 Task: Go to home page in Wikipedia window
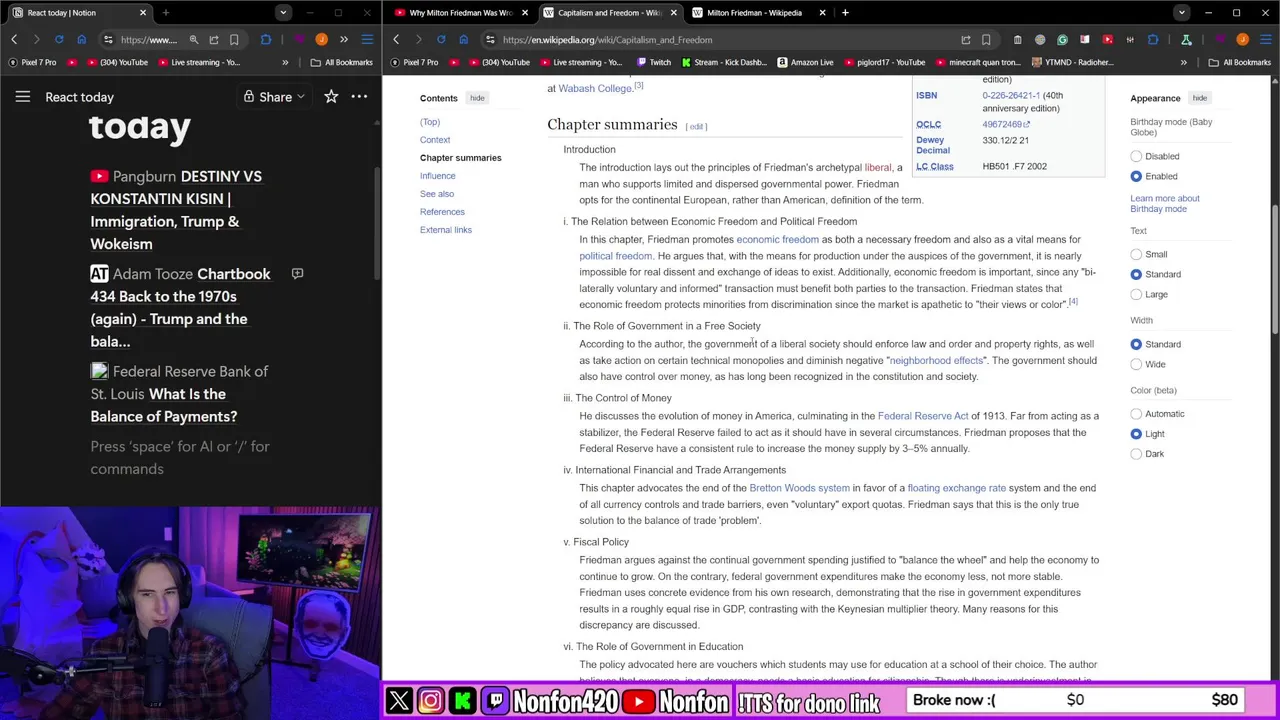[464, 40]
